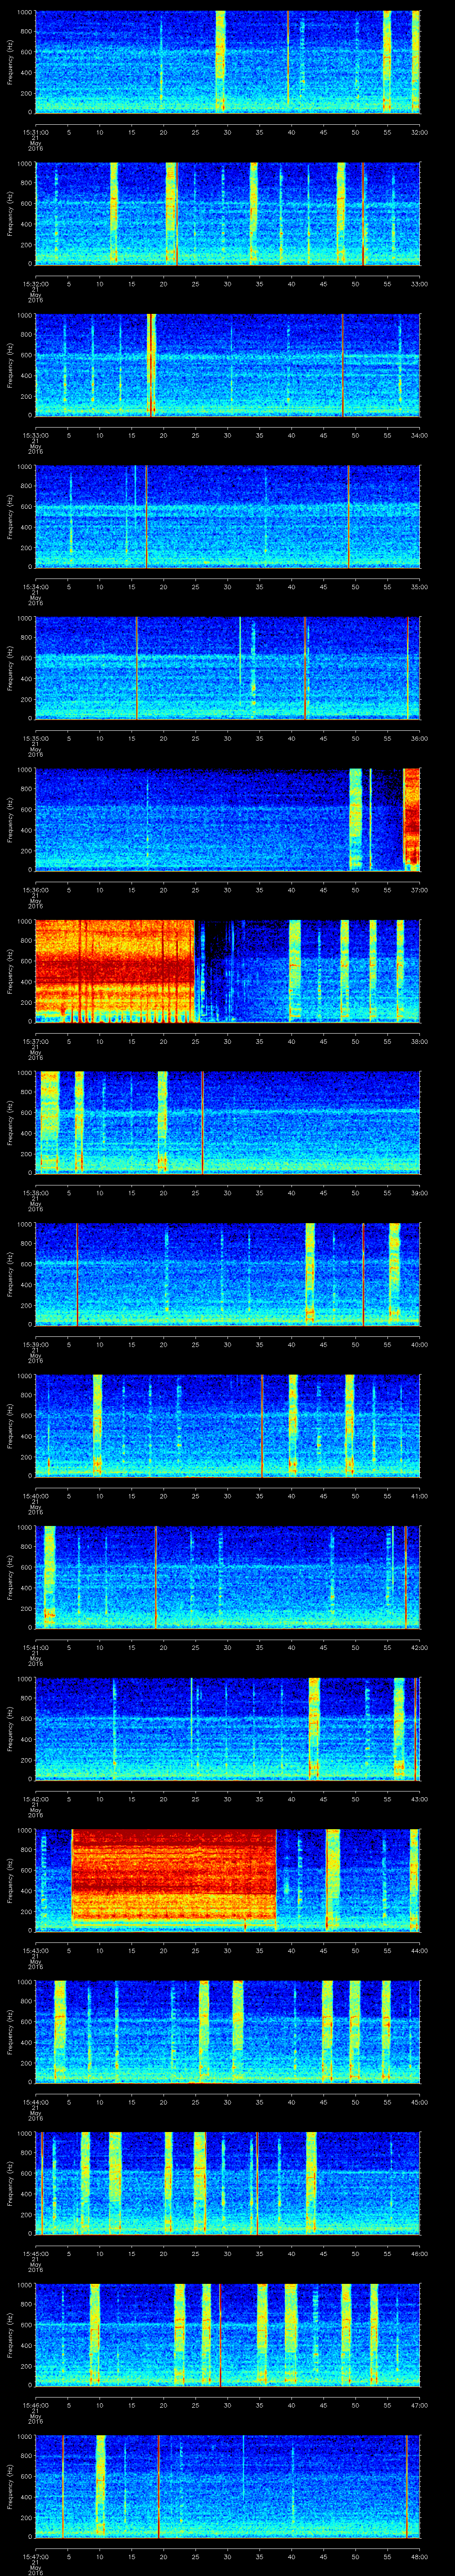Open the spectrogram panel starting at 15:33:00
455x2576 pixels.
(x=227, y=364)
